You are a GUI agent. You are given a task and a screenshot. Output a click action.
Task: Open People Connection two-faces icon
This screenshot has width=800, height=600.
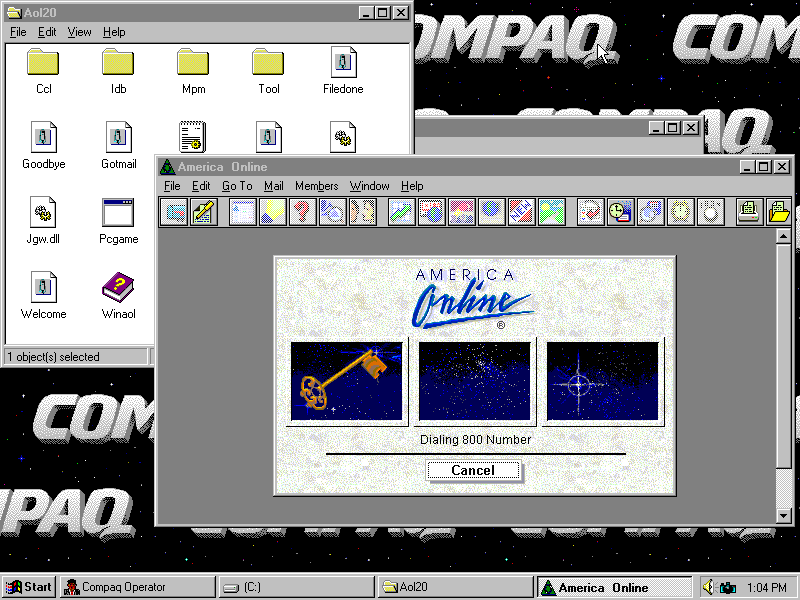[x=362, y=212]
